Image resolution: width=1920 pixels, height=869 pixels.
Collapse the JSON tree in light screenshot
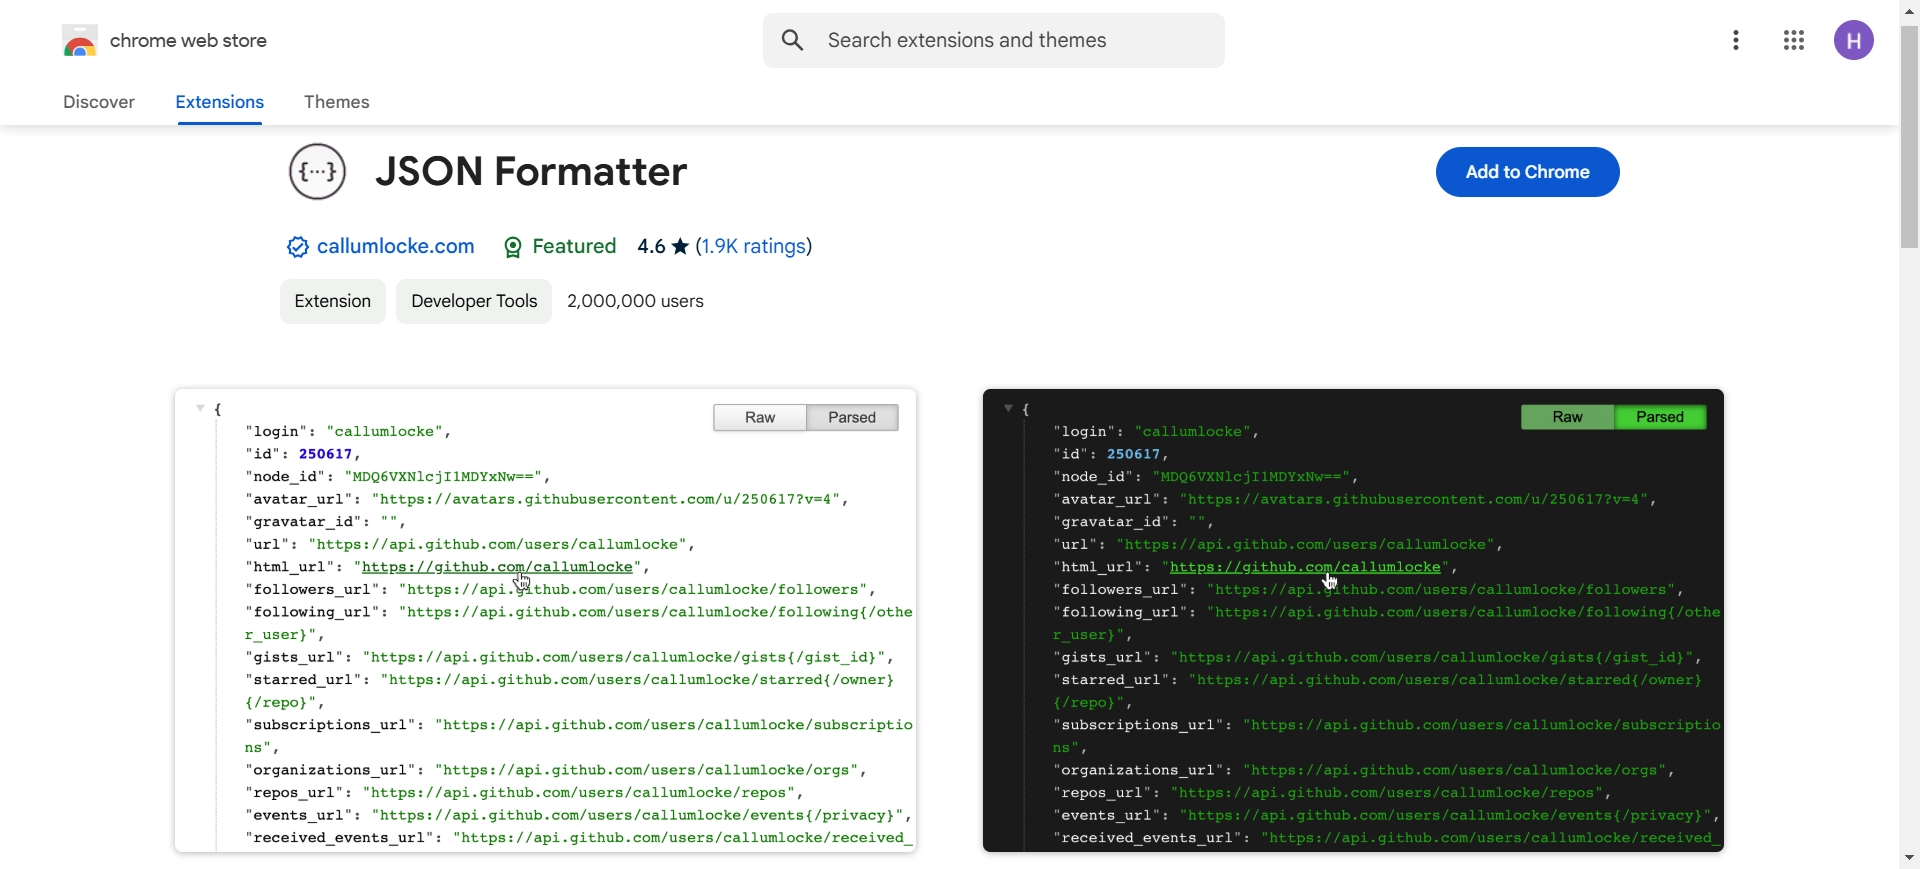(x=200, y=409)
